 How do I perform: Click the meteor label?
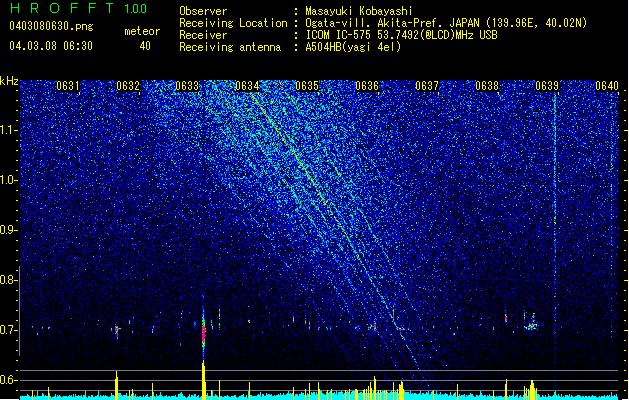[142, 31]
